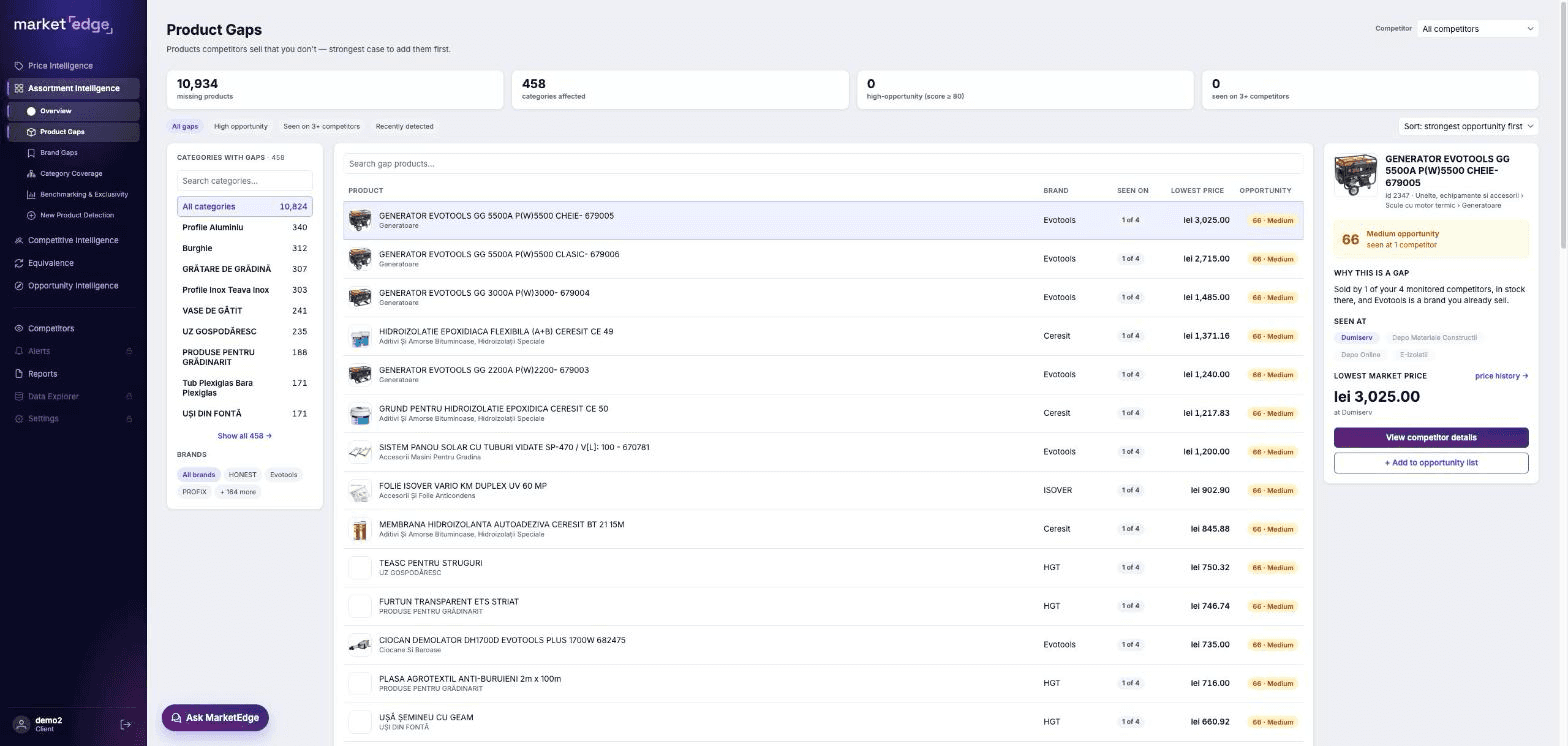
Task: Expand the + 184 more brands chip
Action: click(238, 492)
